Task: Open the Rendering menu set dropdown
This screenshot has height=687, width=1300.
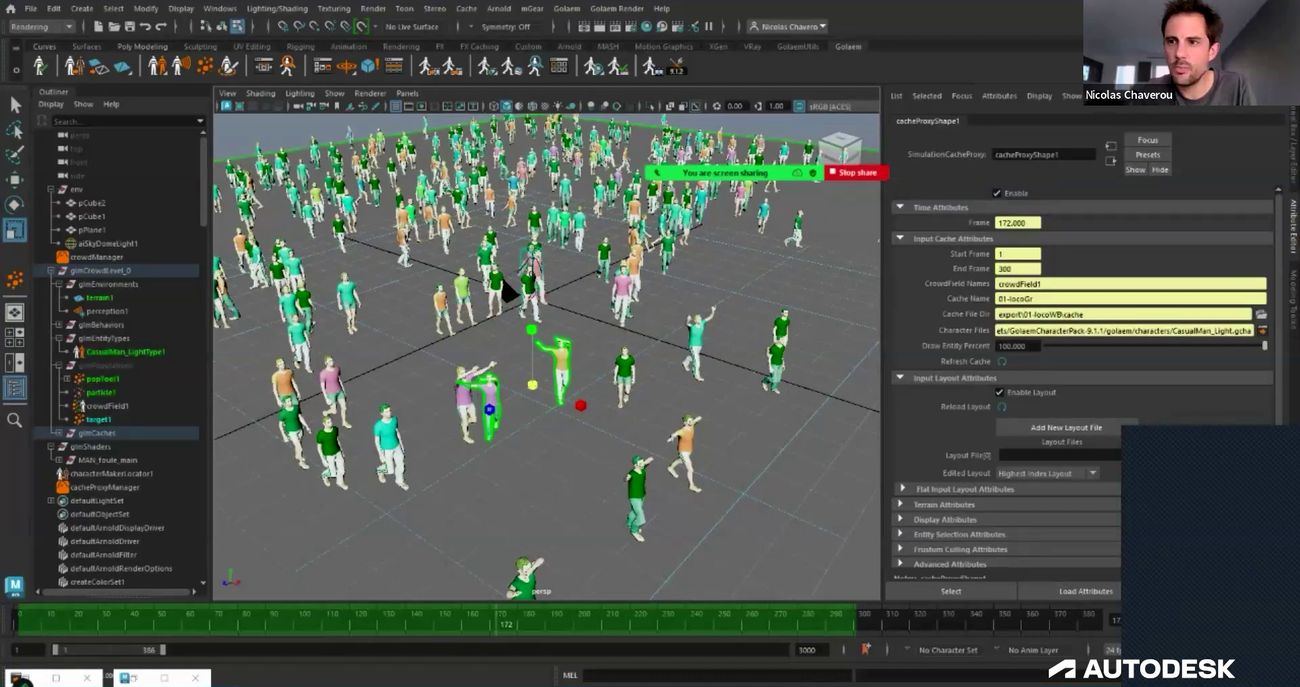Action: pos(42,27)
